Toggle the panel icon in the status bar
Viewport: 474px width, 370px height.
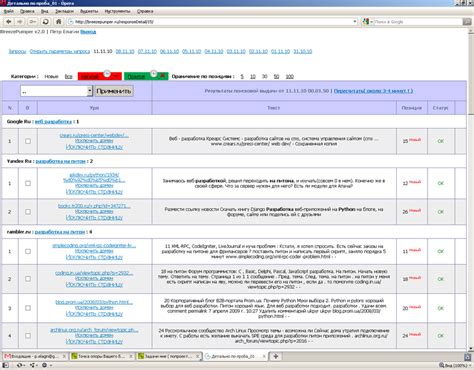click(6, 365)
